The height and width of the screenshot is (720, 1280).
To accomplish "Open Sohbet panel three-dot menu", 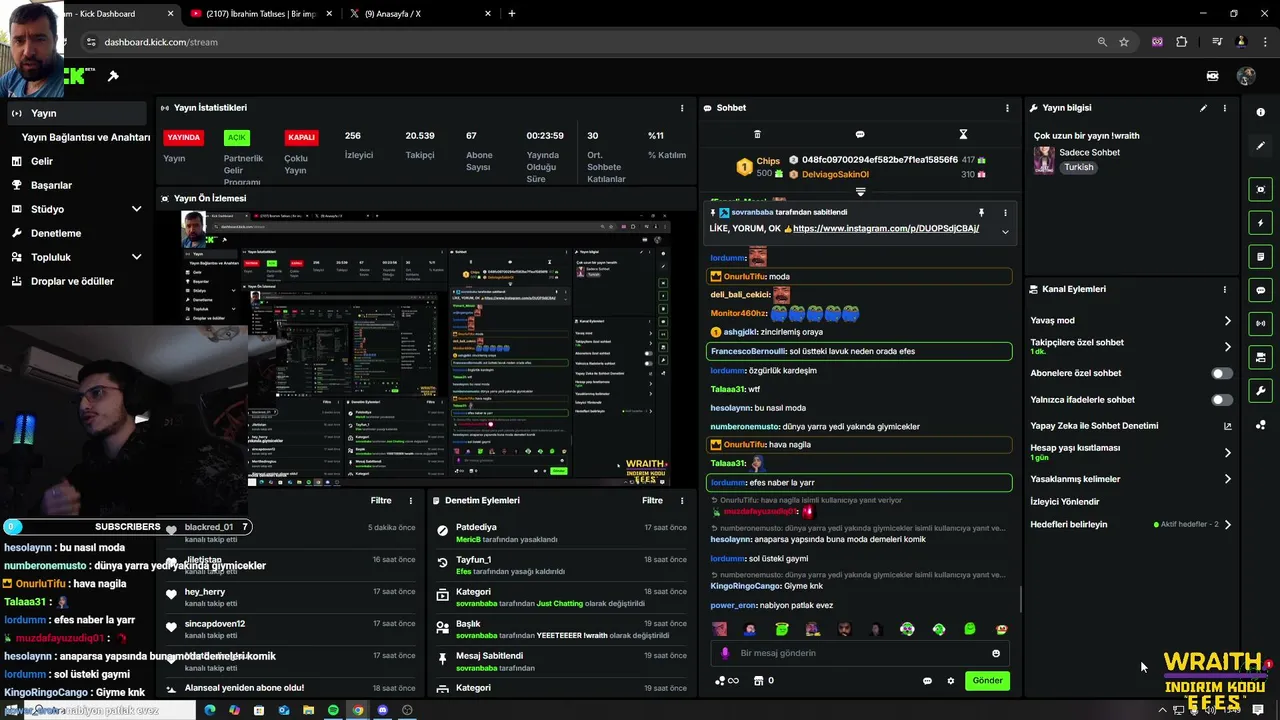I will (1007, 108).
